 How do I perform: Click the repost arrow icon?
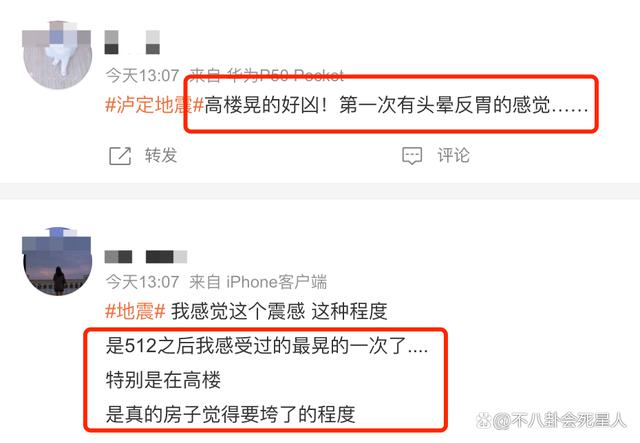[120, 156]
